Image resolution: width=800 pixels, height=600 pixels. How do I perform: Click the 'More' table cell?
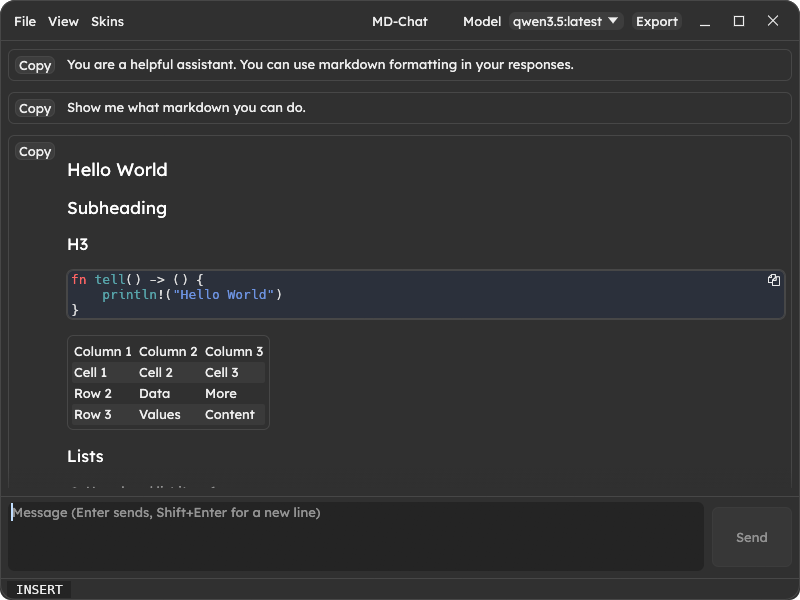click(221, 393)
